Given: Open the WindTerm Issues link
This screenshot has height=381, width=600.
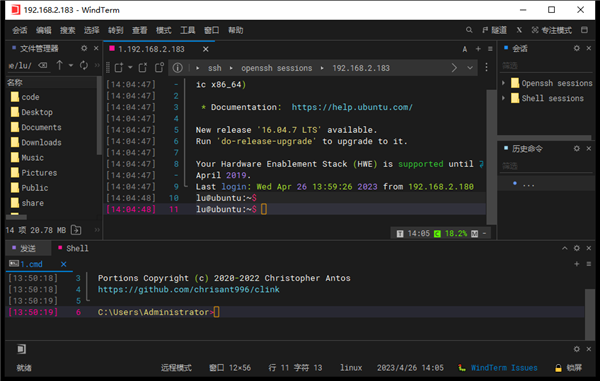Looking at the screenshot, I should [x=504, y=368].
